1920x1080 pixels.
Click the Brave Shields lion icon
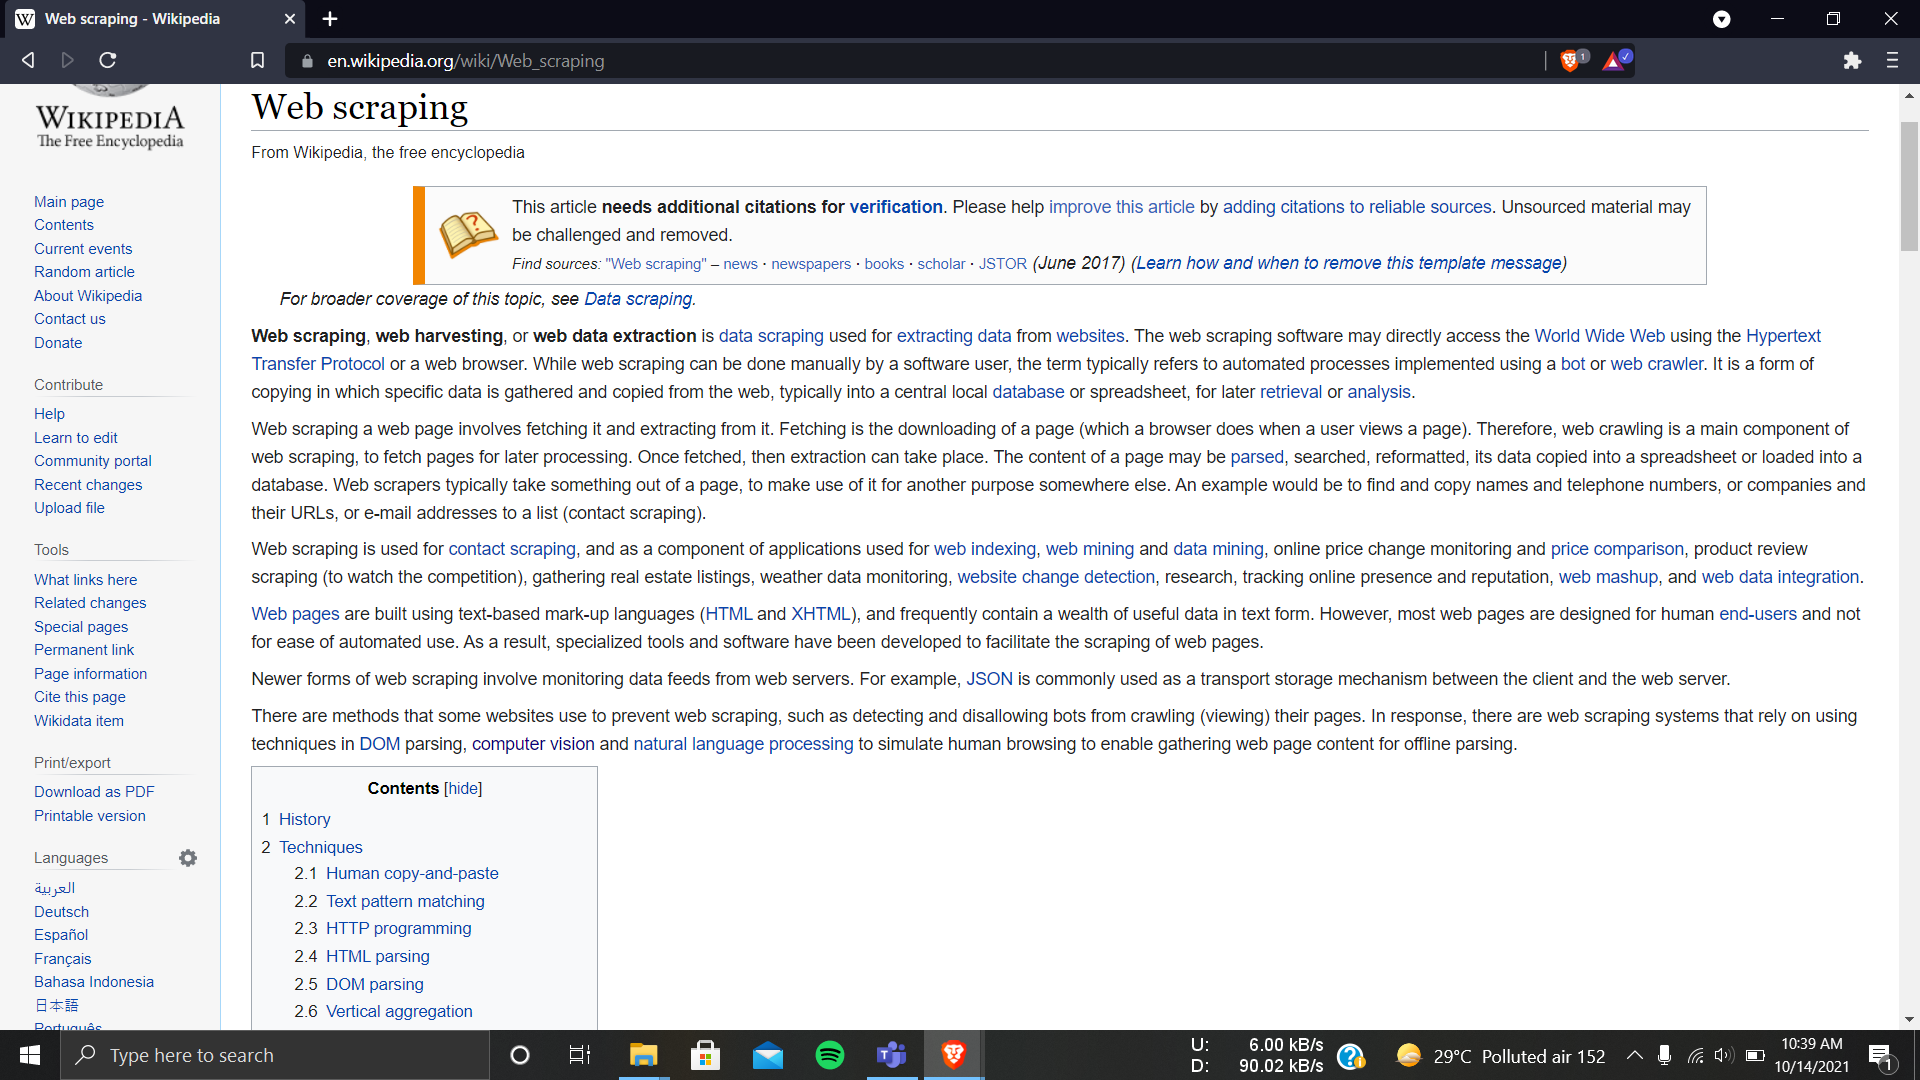pos(1569,61)
